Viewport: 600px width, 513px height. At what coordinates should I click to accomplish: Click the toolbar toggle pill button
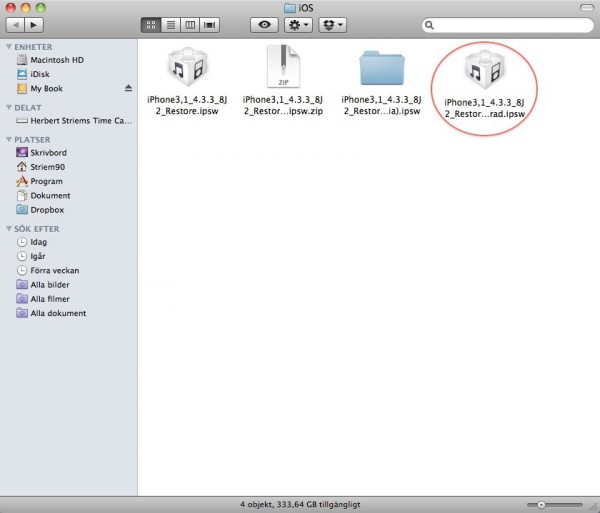click(x=587, y=8)
